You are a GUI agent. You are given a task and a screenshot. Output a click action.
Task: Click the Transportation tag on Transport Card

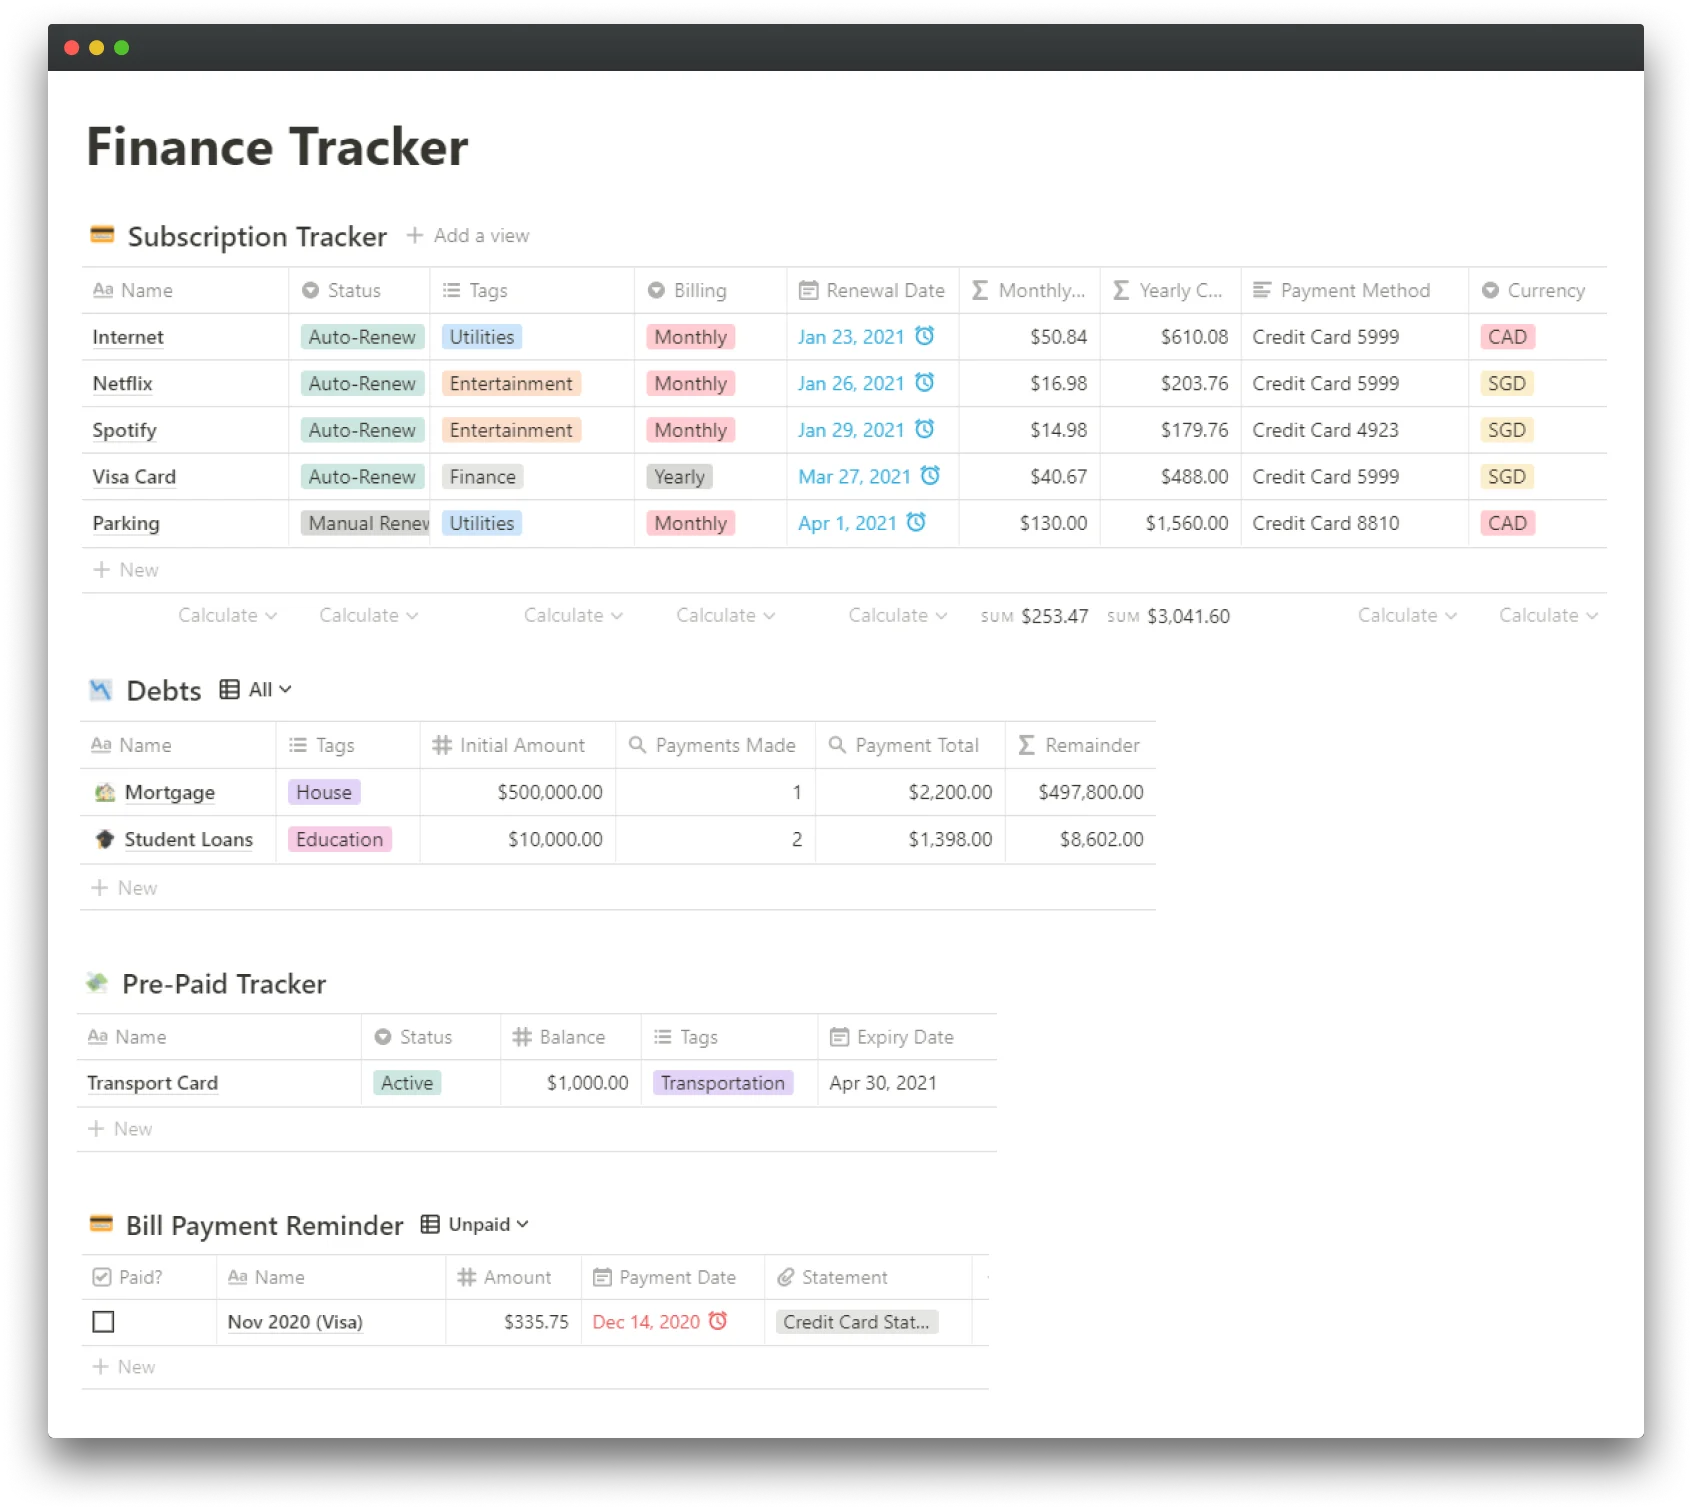(x=723, y=1083)
